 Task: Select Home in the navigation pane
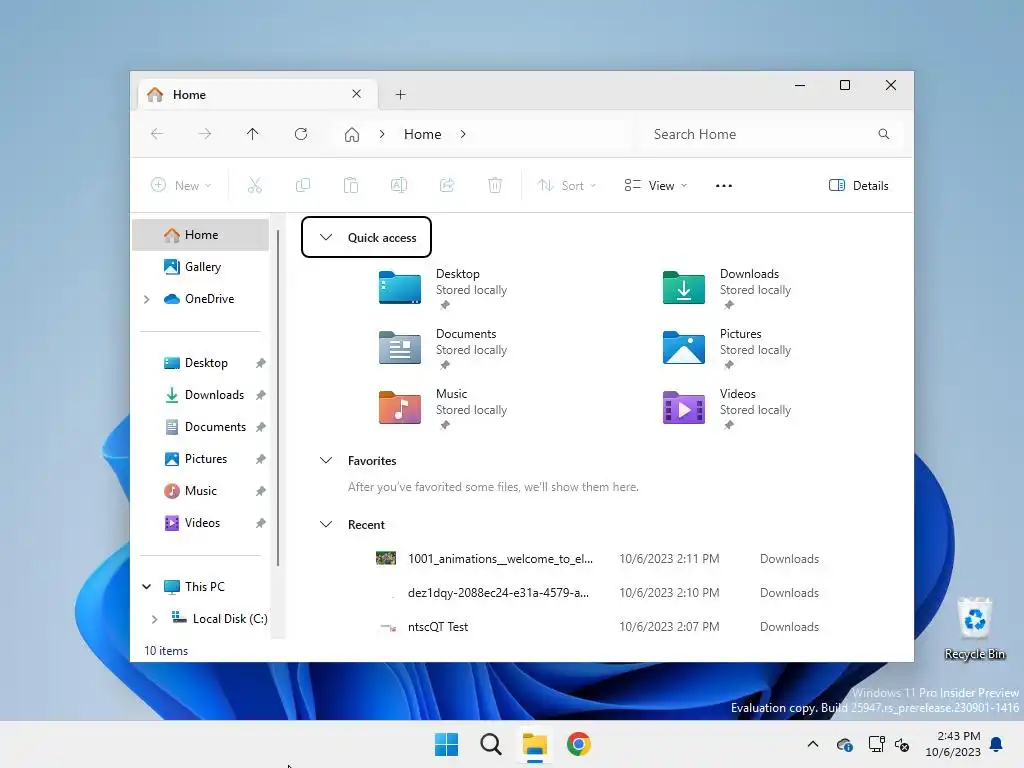pos(200,235)
